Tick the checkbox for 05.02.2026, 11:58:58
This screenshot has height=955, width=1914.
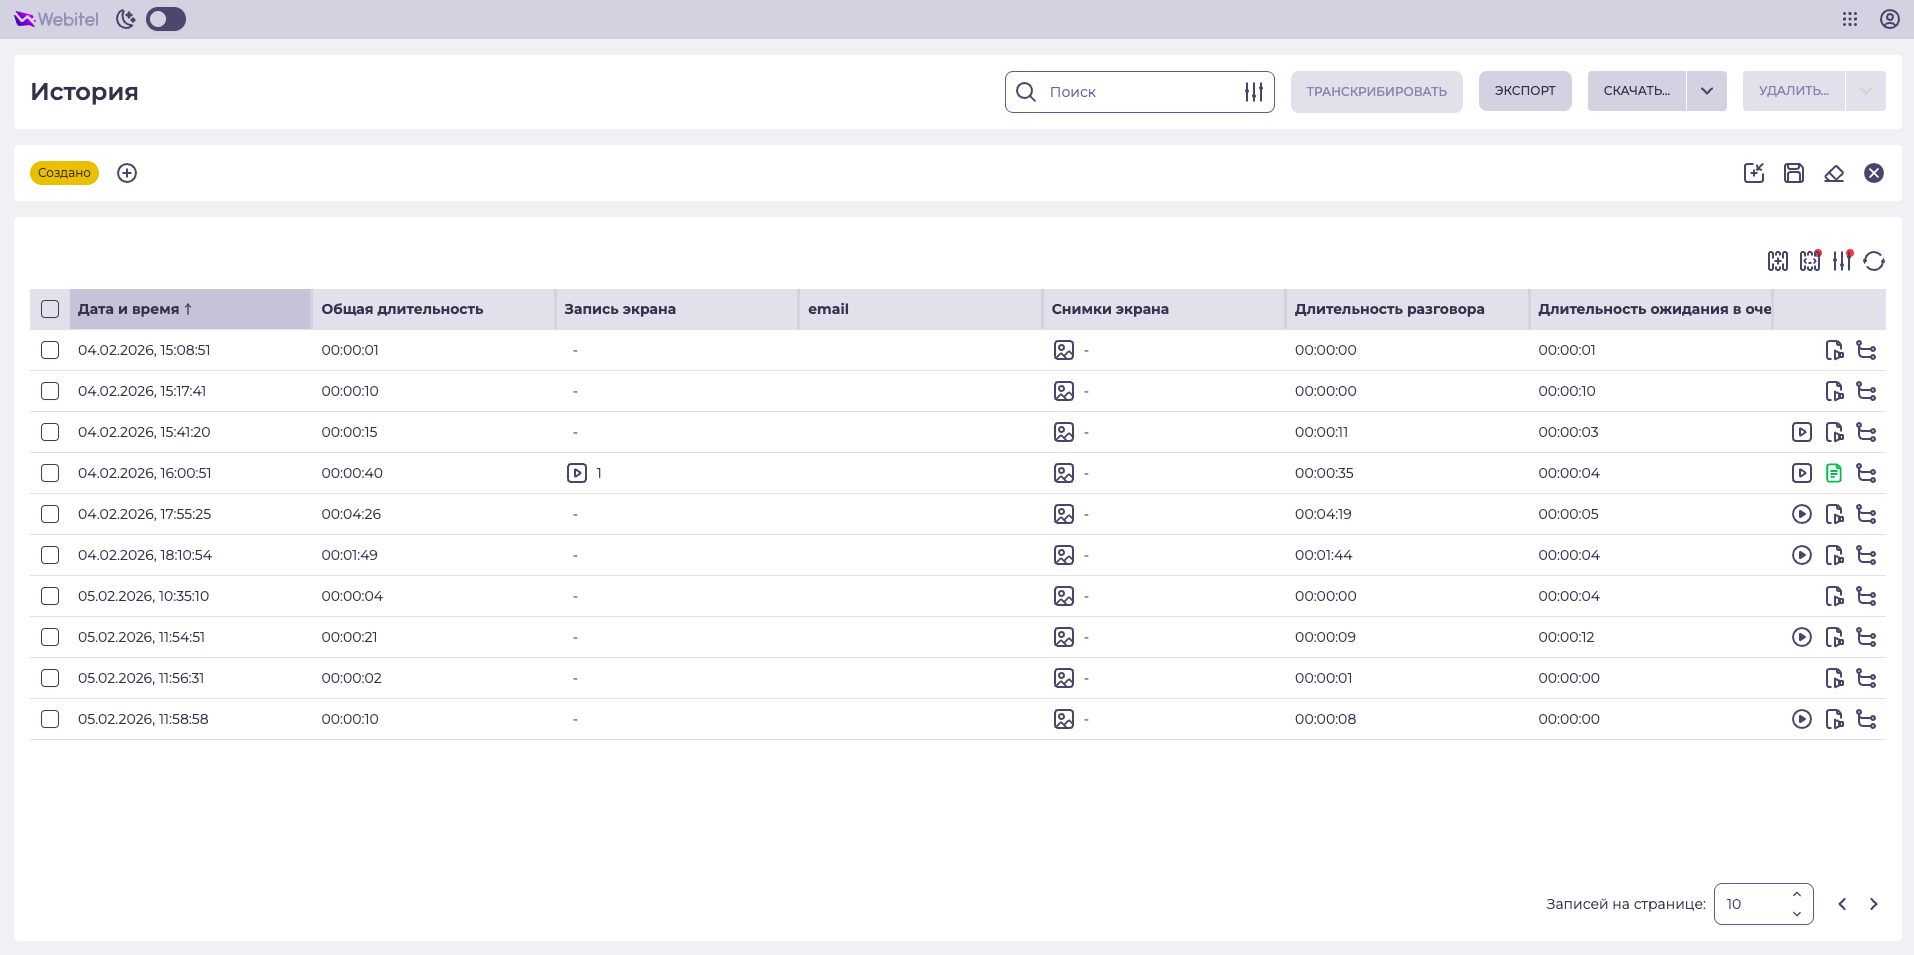(50, 719)
